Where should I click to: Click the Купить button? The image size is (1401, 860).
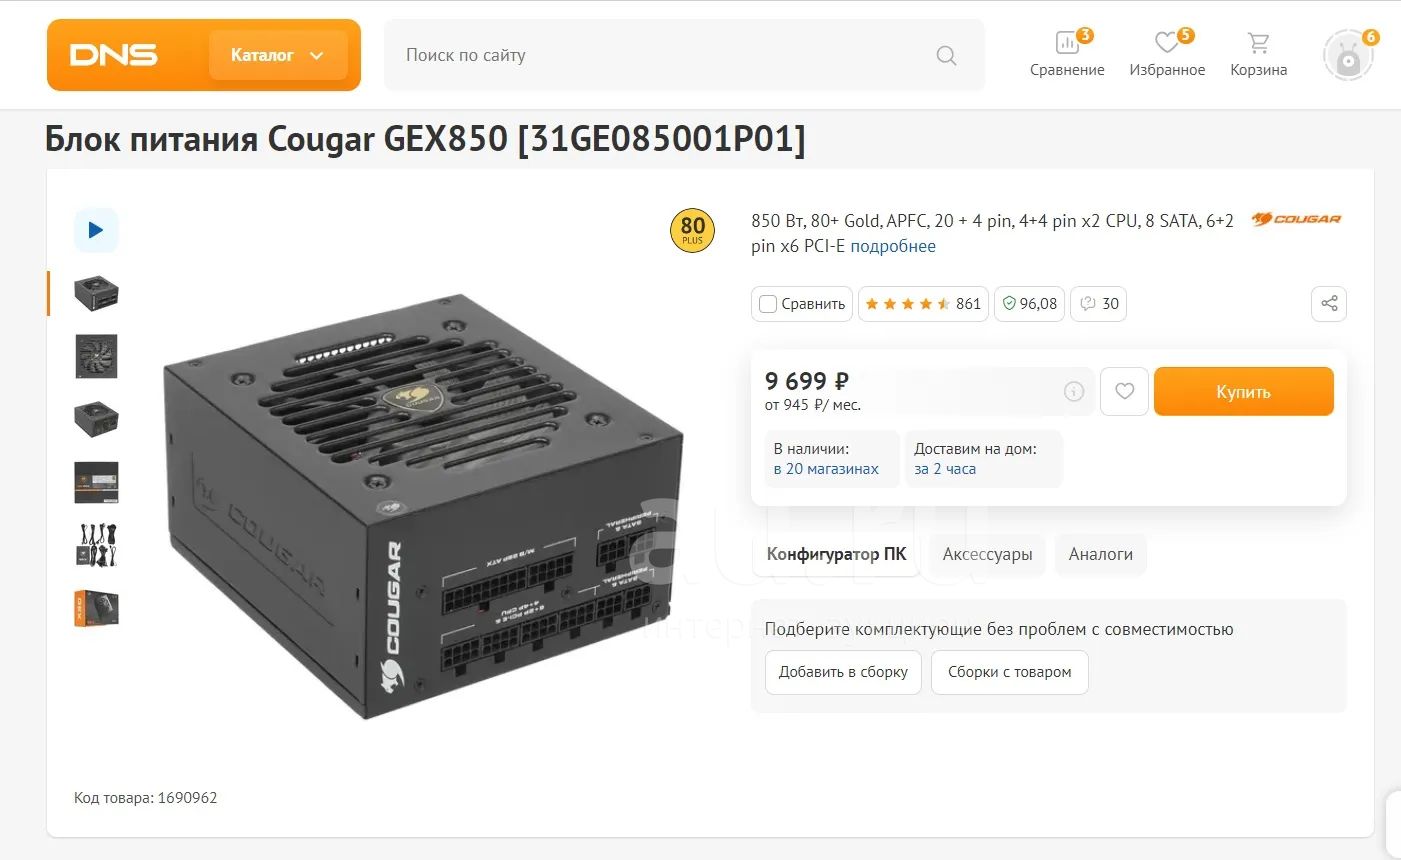[x=1244, y=392]
